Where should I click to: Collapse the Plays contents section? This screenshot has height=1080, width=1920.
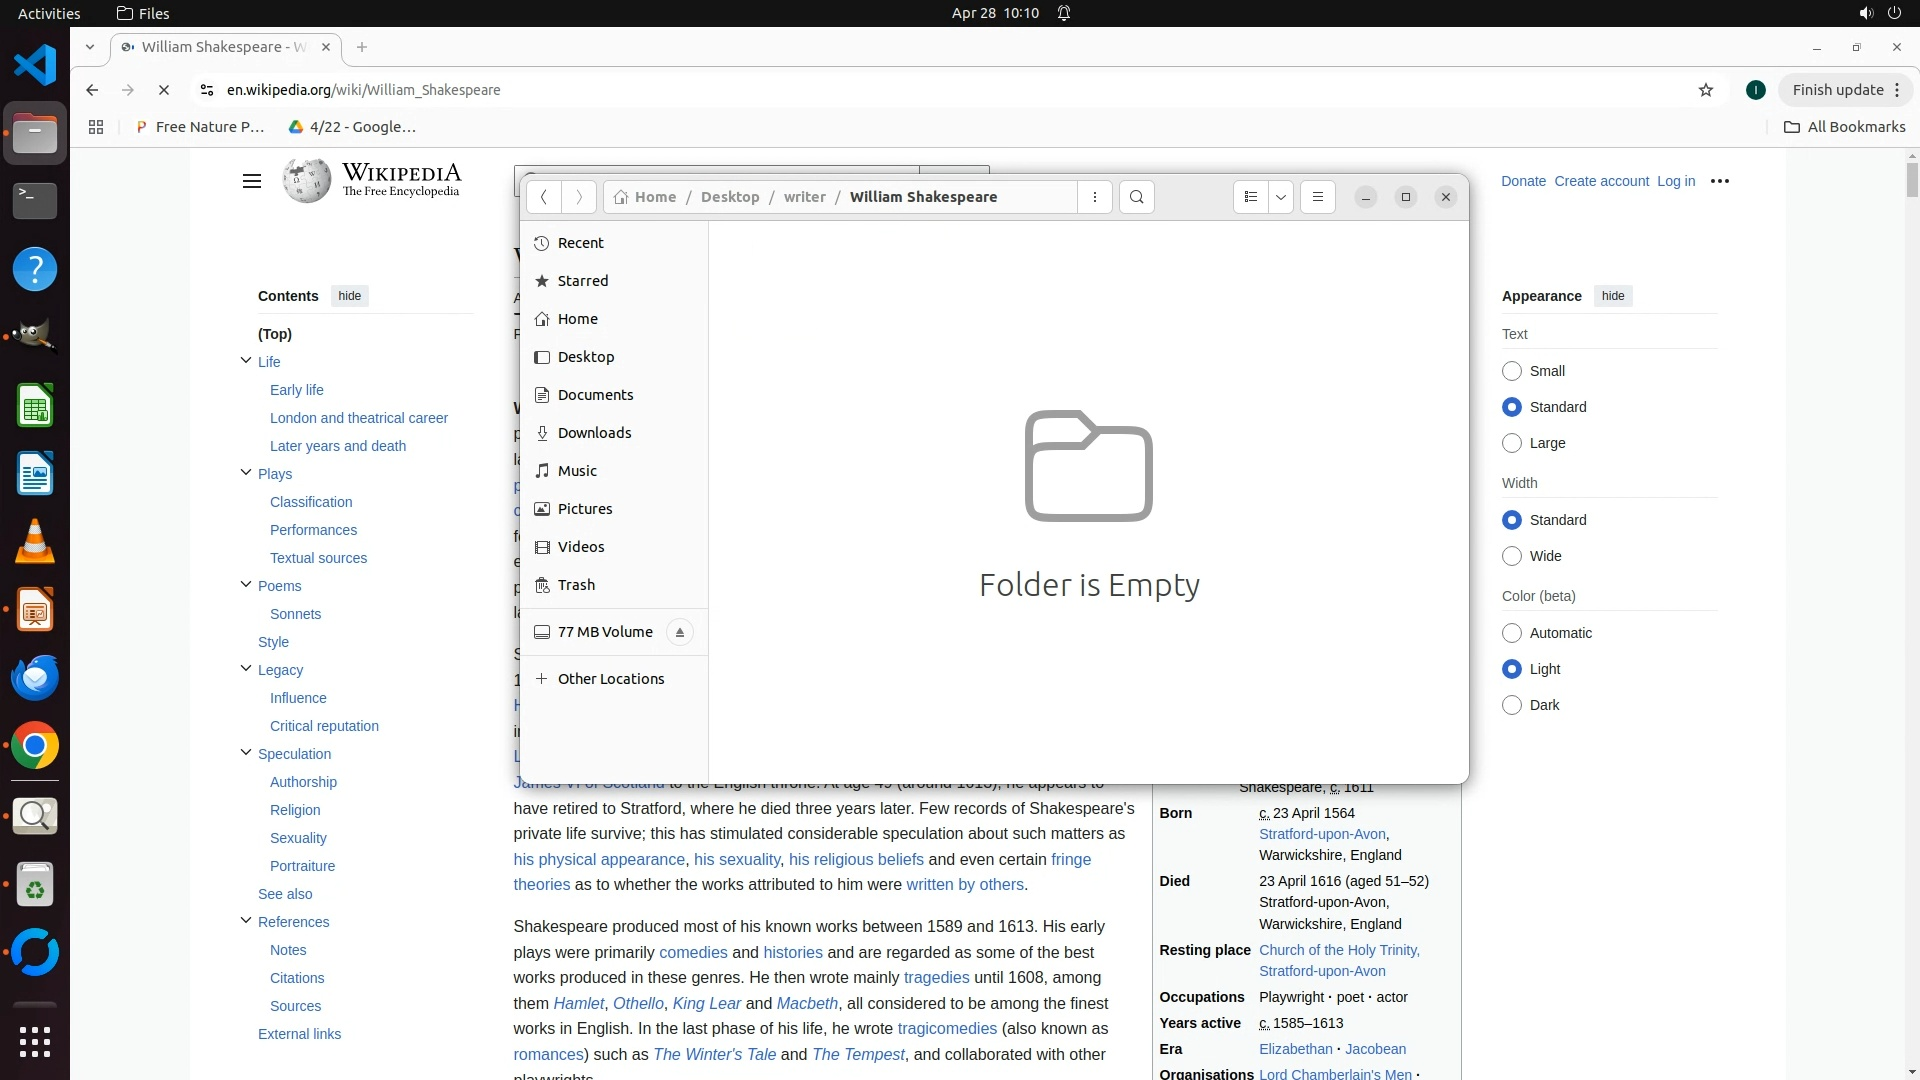[246, 473]
